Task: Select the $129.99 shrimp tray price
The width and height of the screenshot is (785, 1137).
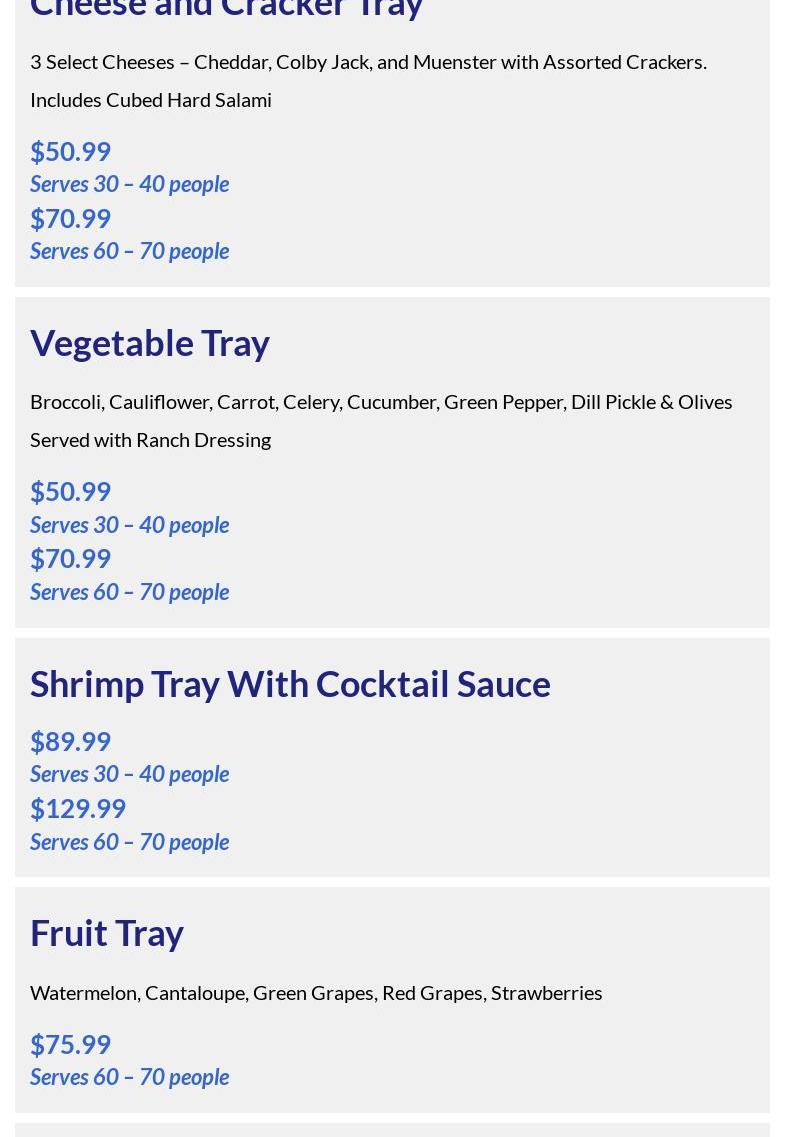Action: pyautogui.click(x=78, y=808)
